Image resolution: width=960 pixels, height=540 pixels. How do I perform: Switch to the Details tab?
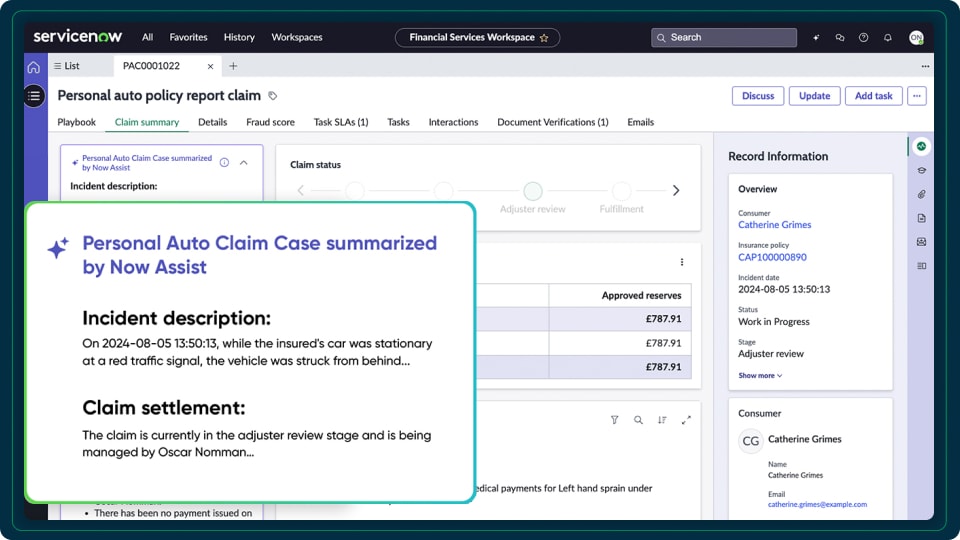[x=212, y=122]
